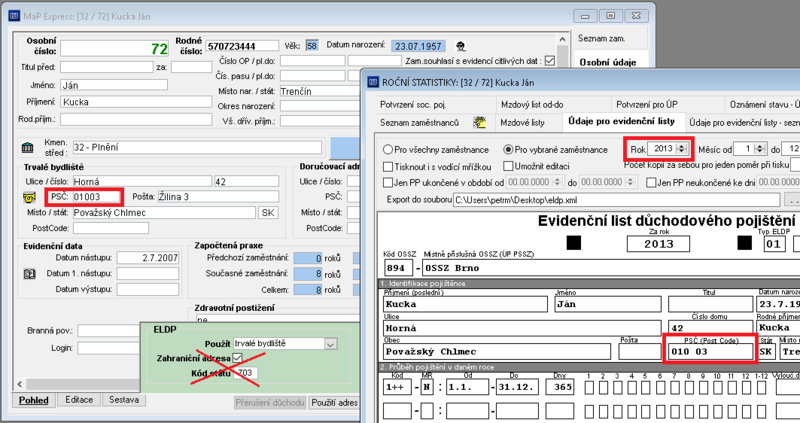The image size is (800, 423).
Task: Switch to Potvrzení soc. poj. tab
Action: tap(413, 105)
